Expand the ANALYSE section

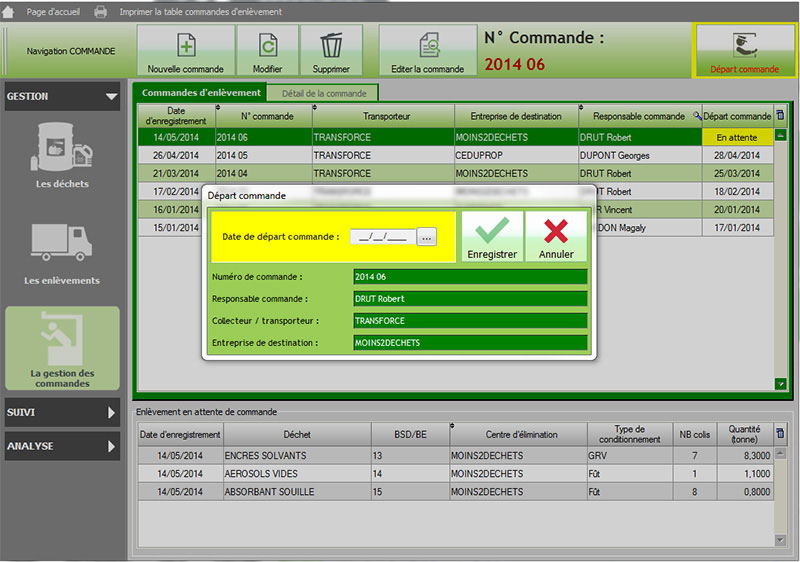(x=62, y=446)
